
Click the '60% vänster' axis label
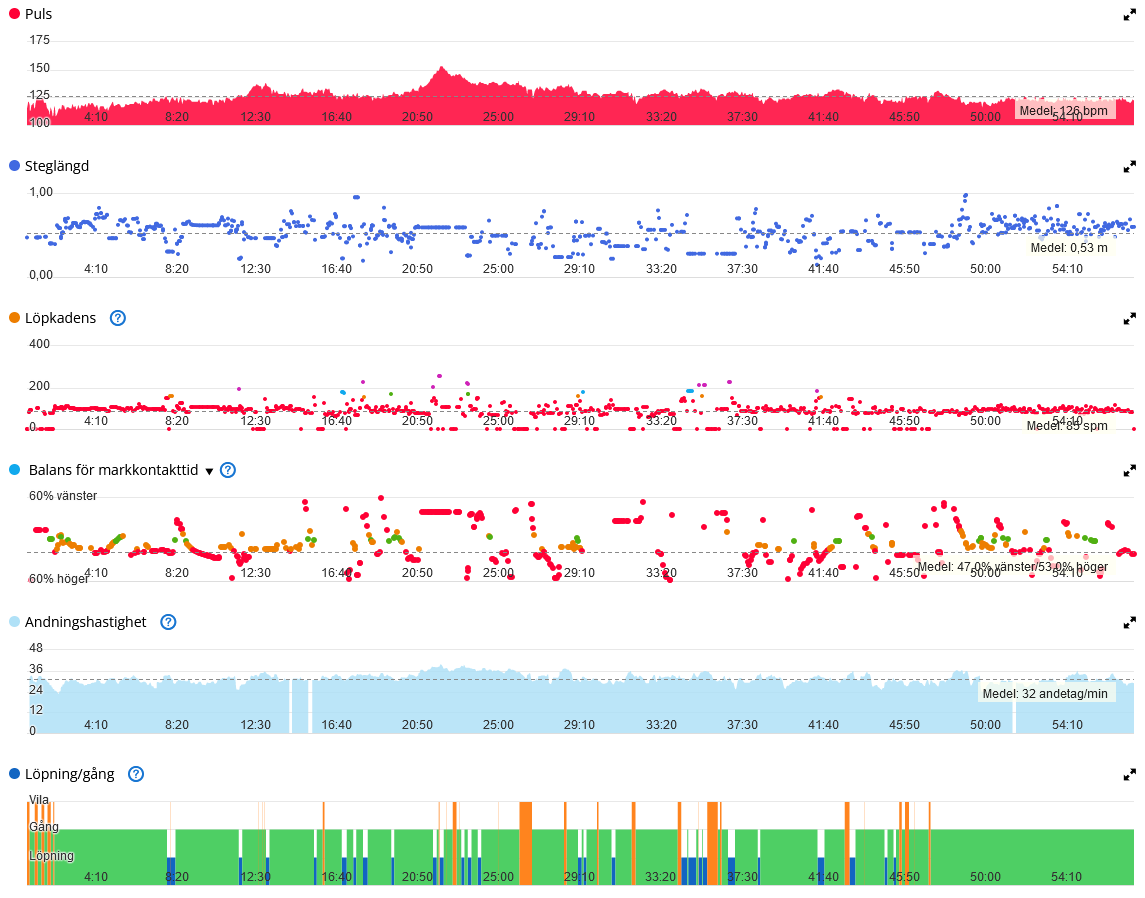[63, 496]
